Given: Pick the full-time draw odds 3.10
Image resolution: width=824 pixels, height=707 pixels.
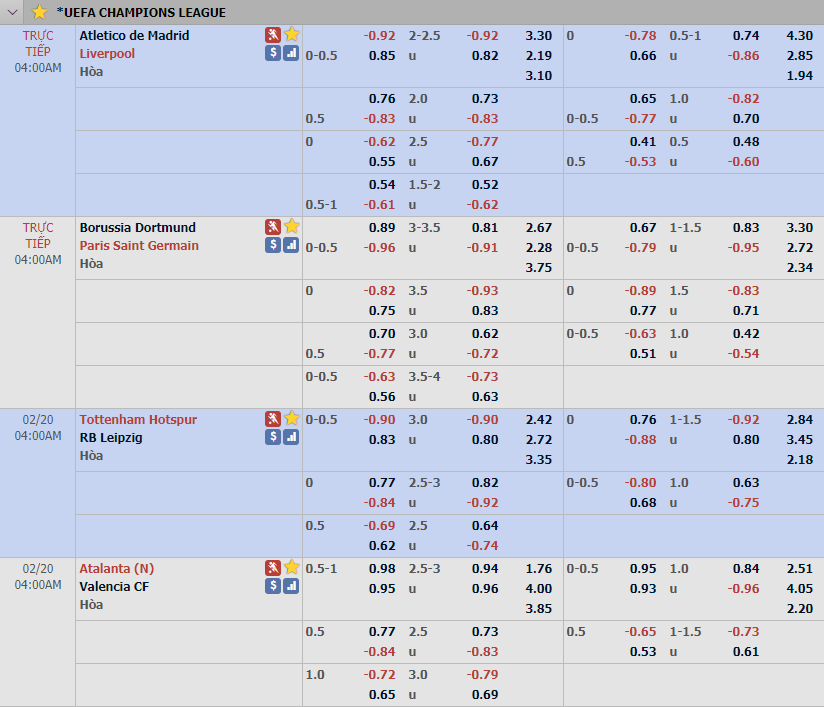Looking at the screenshot, I should pyautogui.click(x=539, y=76).
